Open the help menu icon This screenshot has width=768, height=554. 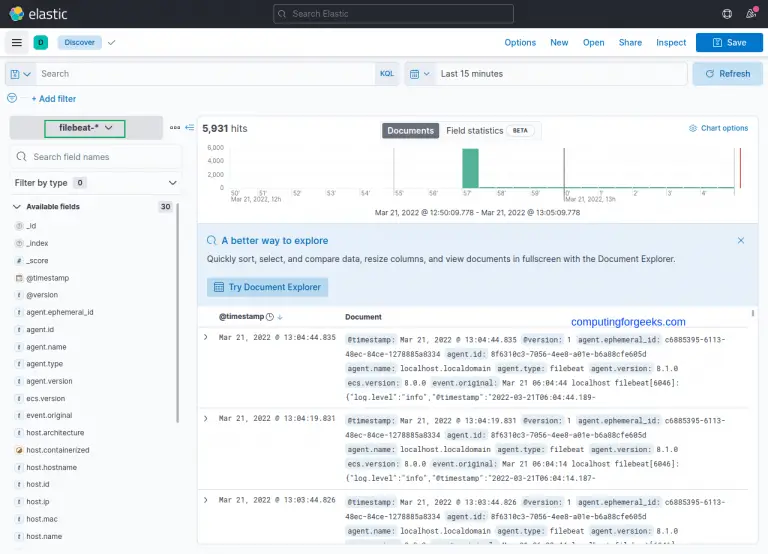pyautogui.click(x=727, y=14)
